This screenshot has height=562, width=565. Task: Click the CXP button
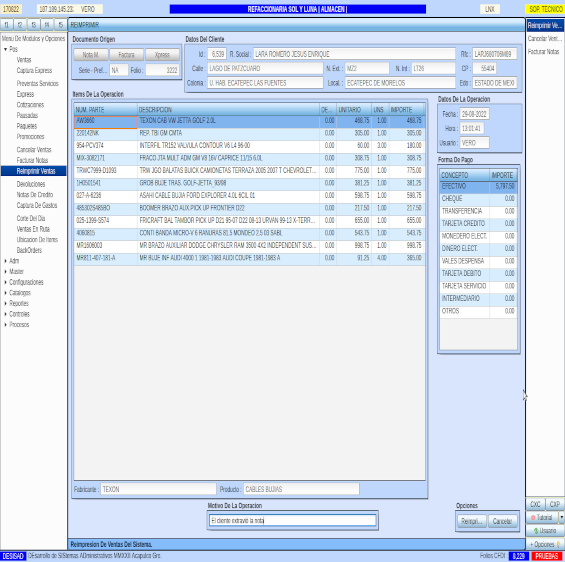point(555,504)
